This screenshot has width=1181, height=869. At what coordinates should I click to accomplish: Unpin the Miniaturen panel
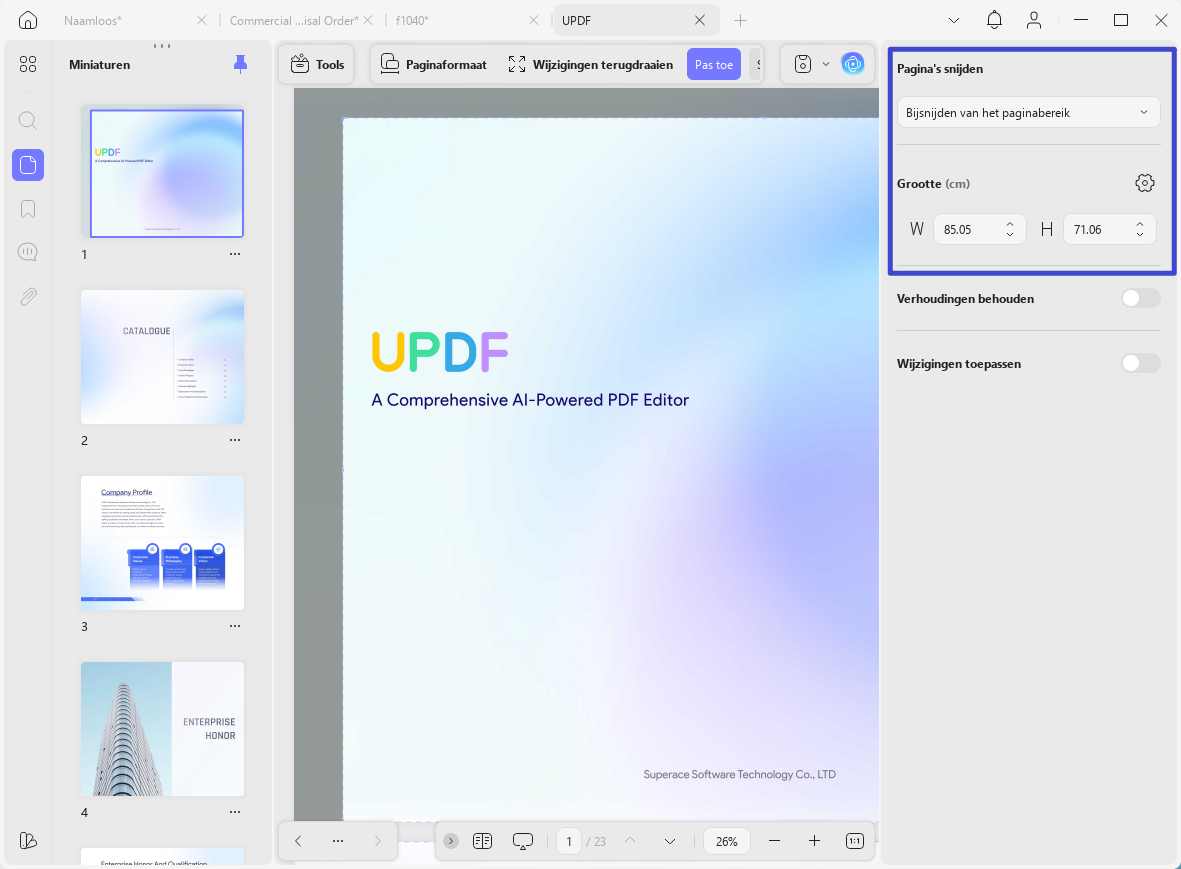240,65
